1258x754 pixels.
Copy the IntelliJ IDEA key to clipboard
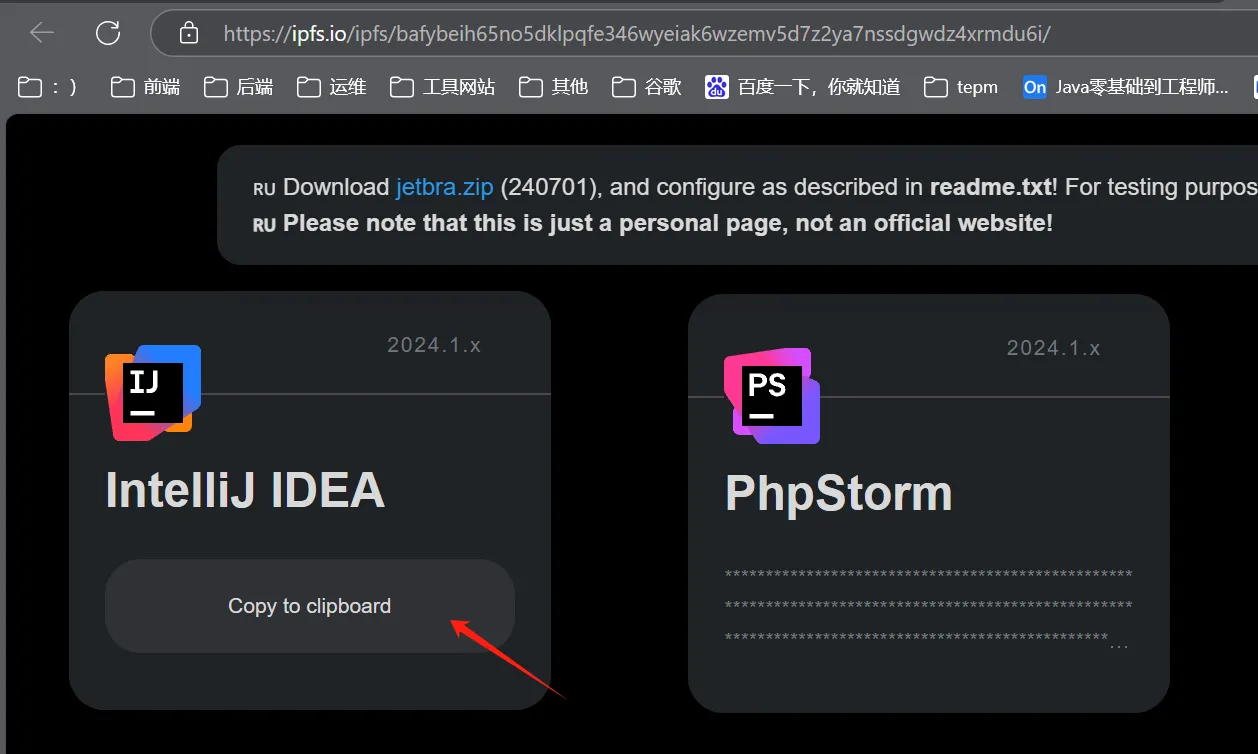click(x=310, y=606)
